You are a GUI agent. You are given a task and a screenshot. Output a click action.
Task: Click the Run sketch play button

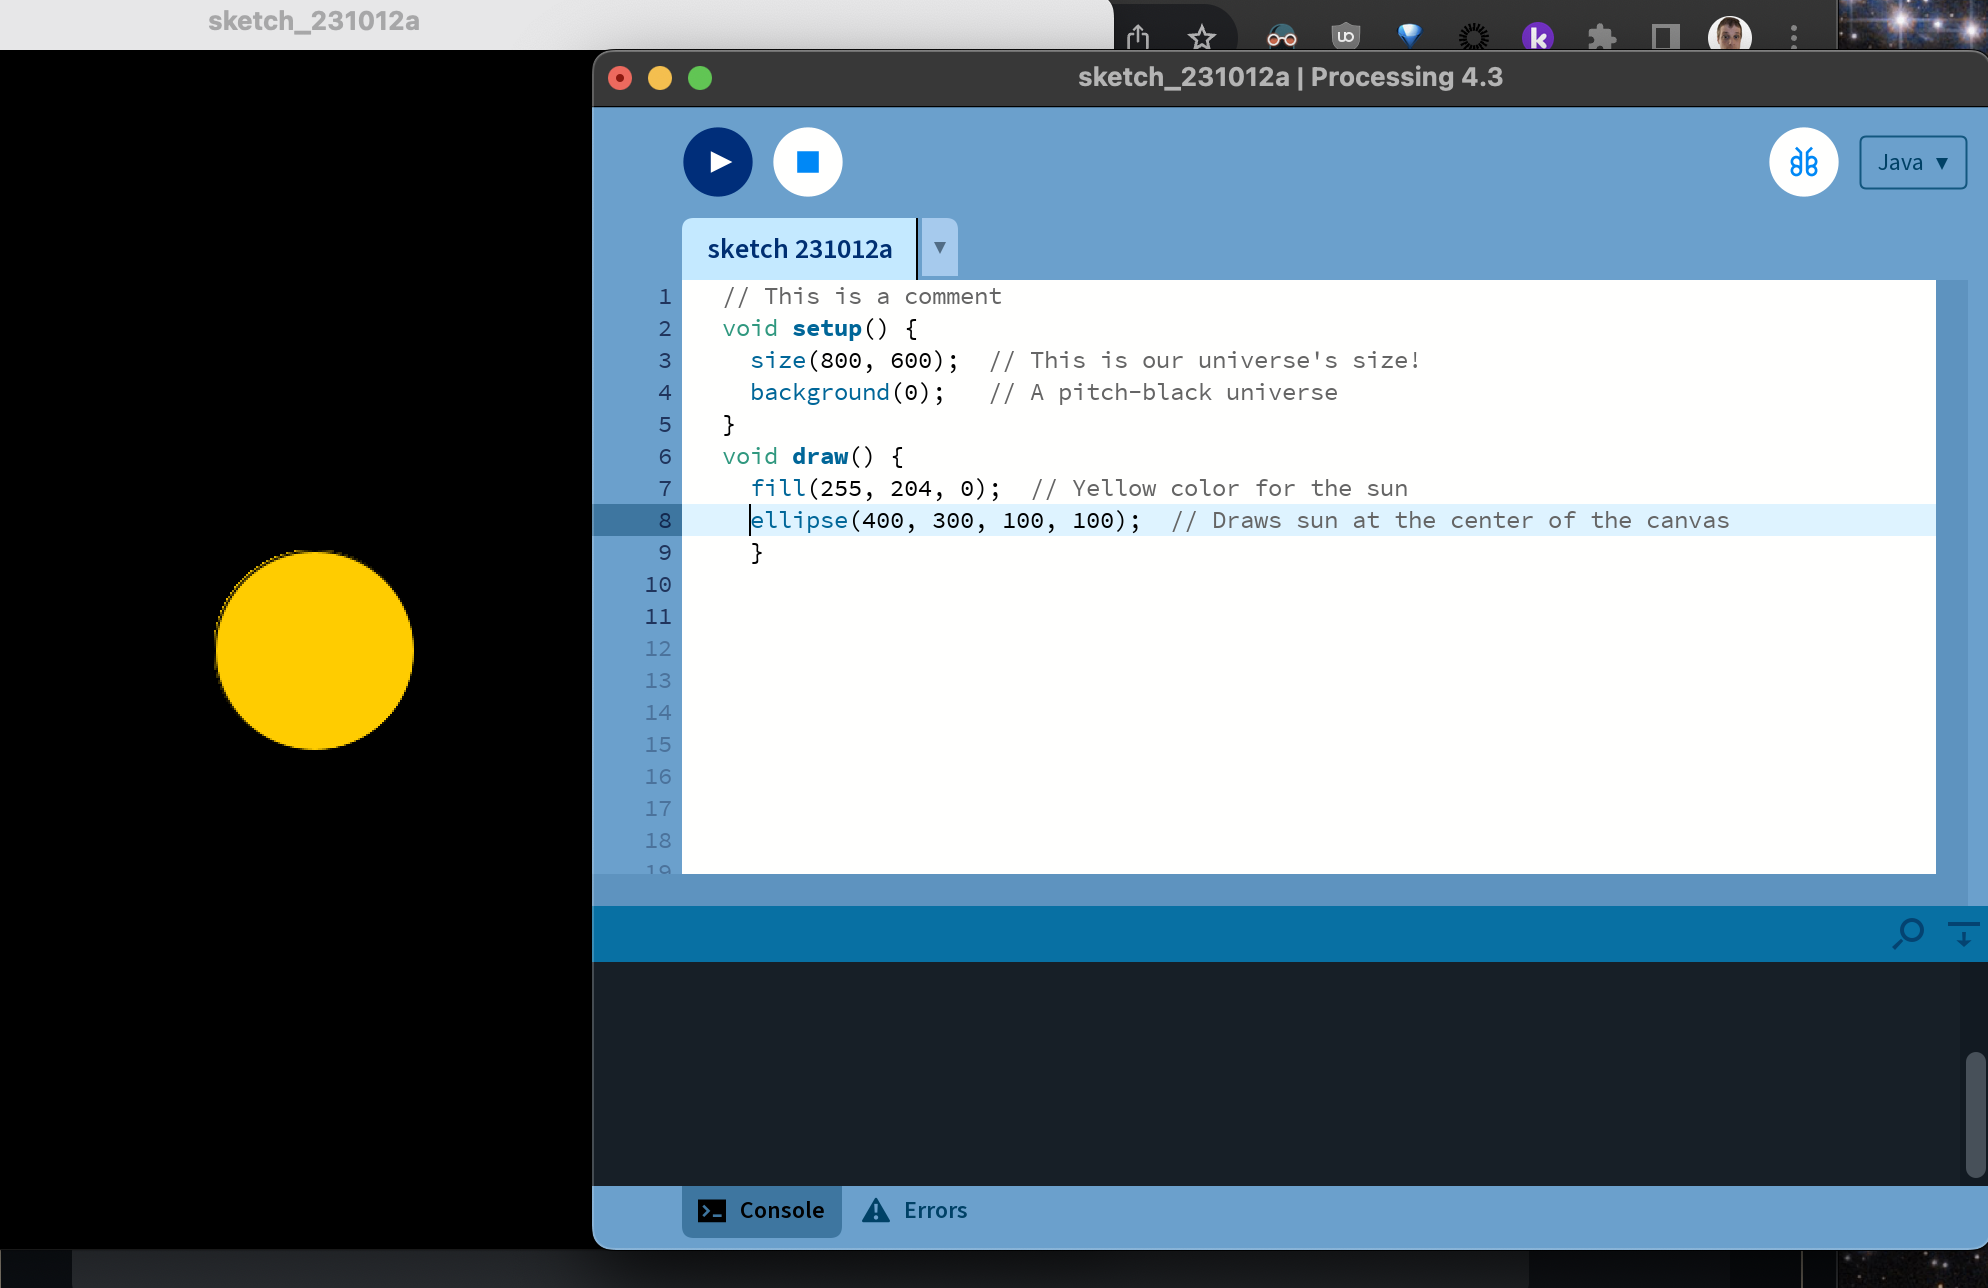[x=717, y=162]
